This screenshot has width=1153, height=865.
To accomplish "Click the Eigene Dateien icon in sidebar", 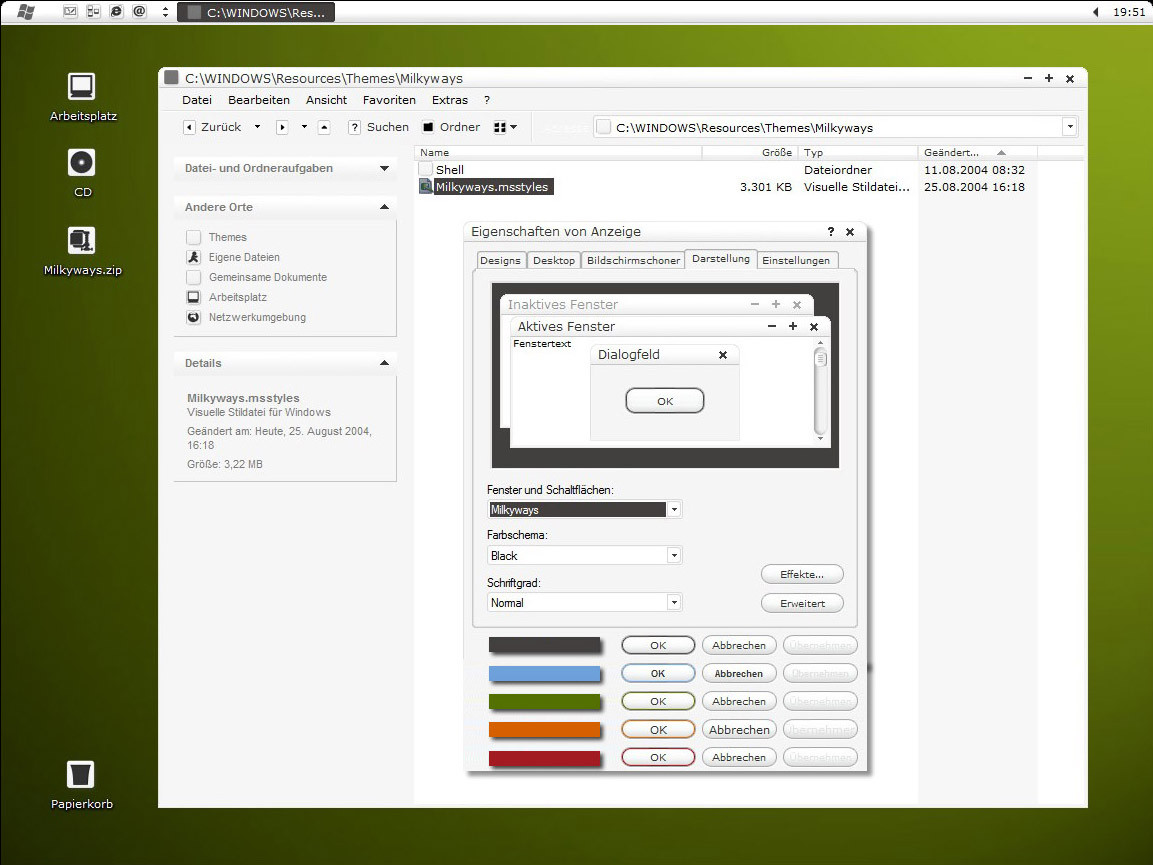I will point(193,257).
